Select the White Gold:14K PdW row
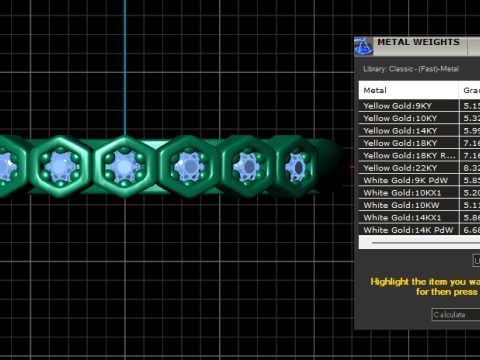 coord(419,230)
